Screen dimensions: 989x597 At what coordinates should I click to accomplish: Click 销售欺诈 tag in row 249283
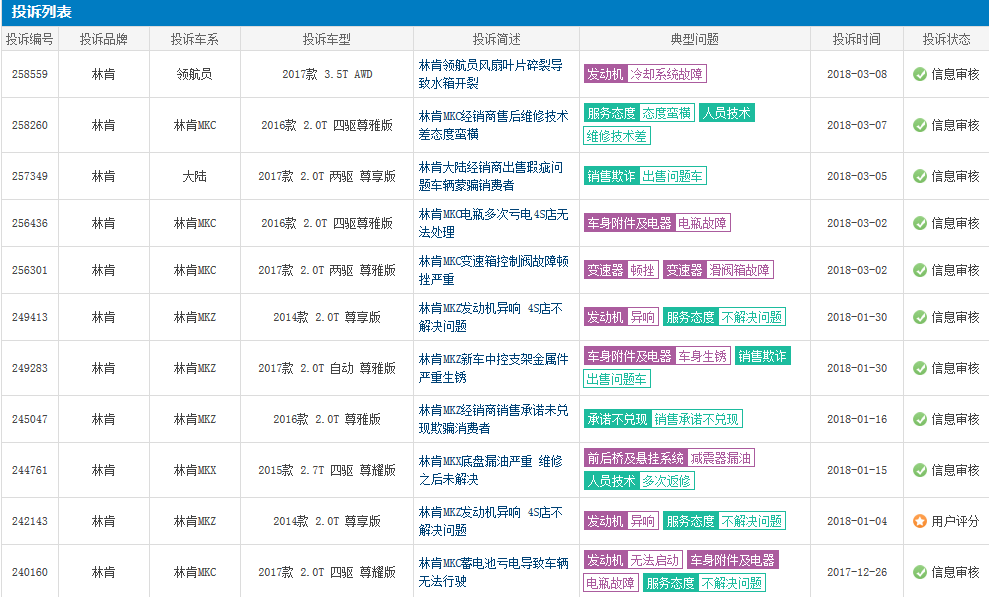pos(763,356)
